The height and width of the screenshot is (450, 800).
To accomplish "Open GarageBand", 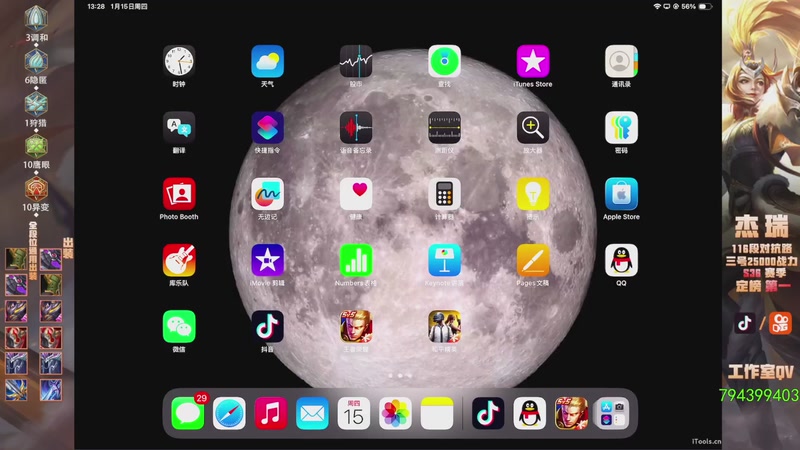I will tap(179, 260).
